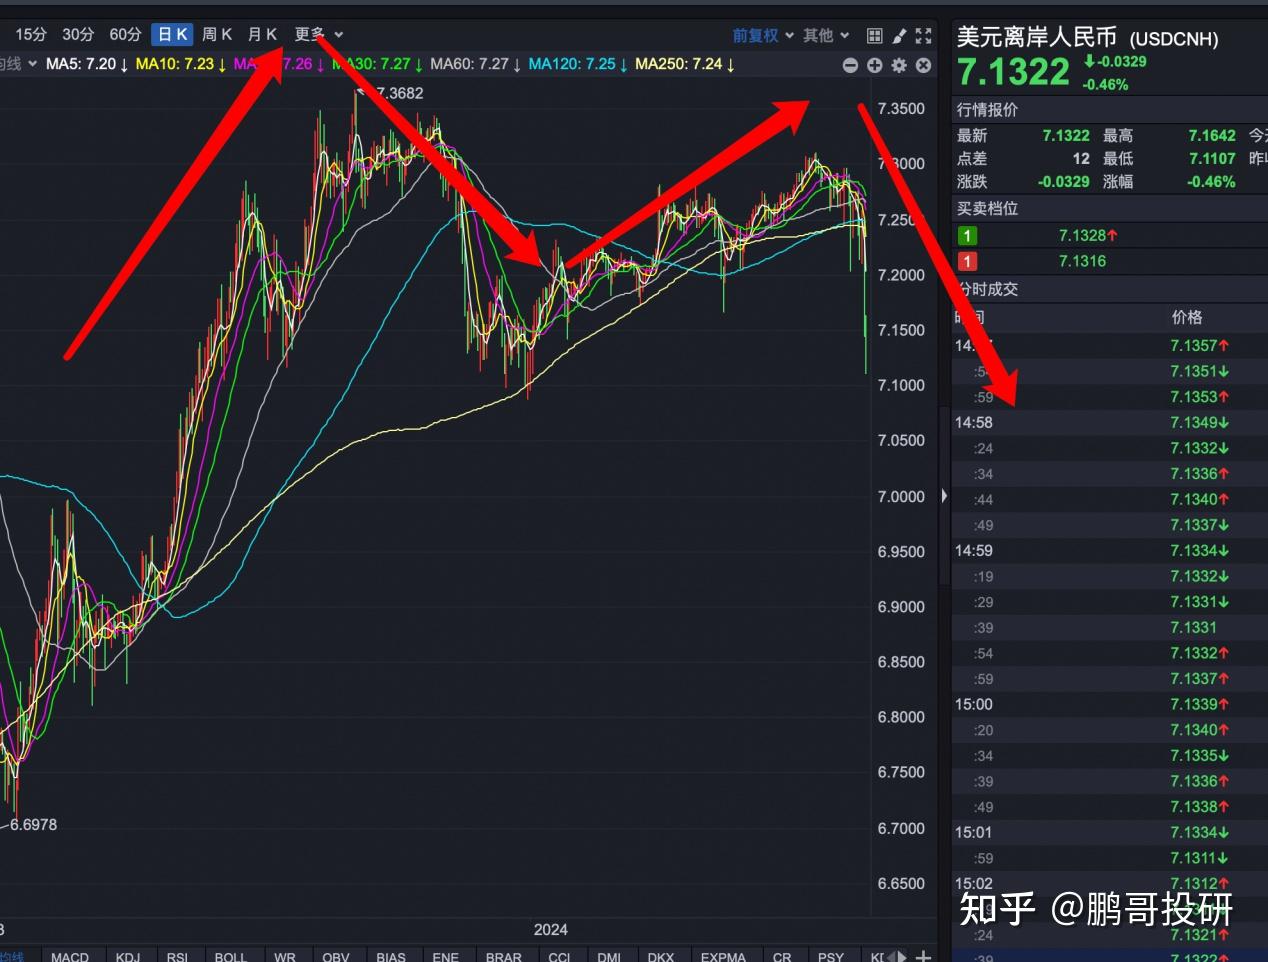Viewport: 1268px width, 962px height.
Task: Select the 60分 period button
Action: click(124, 33)
